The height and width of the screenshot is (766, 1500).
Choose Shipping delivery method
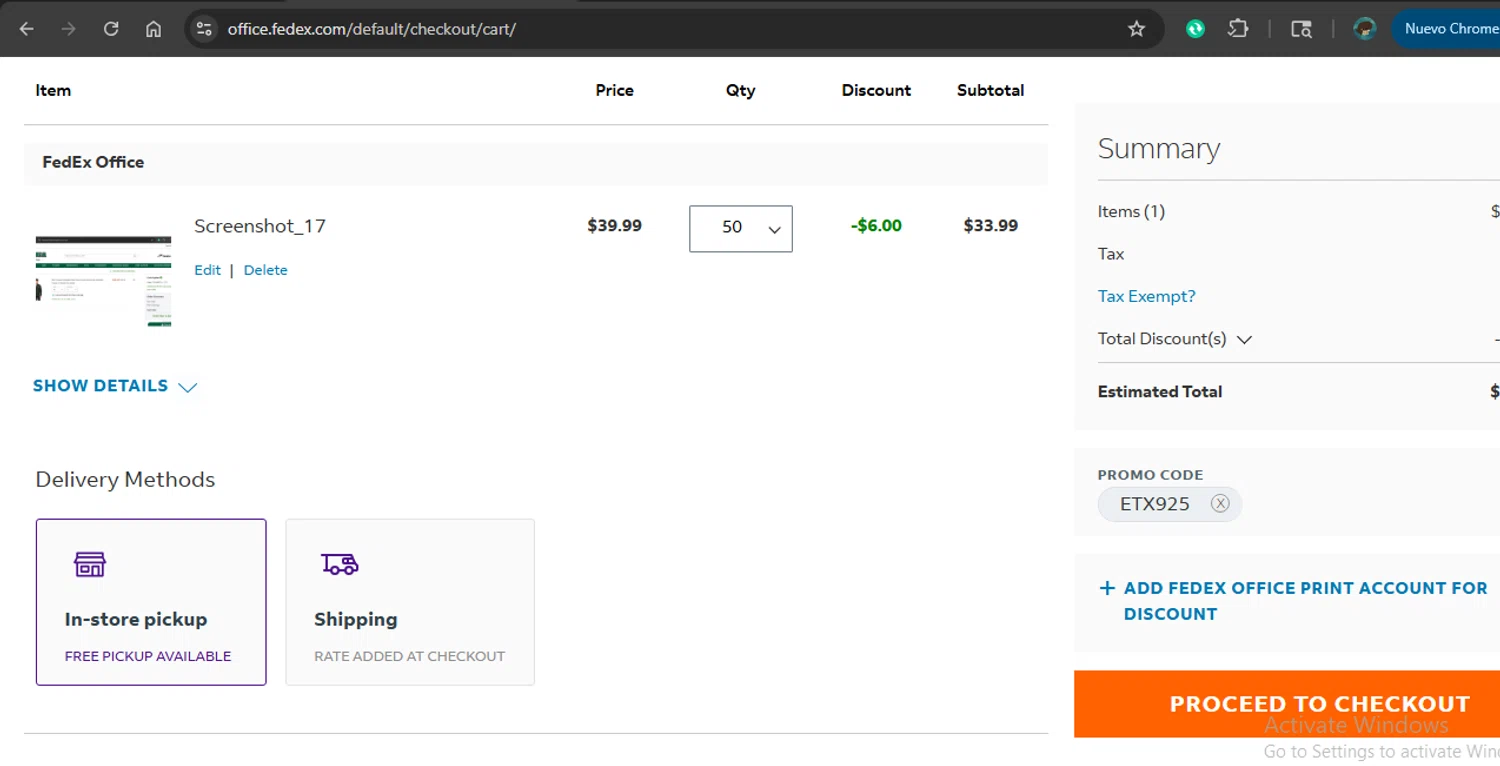410,602
